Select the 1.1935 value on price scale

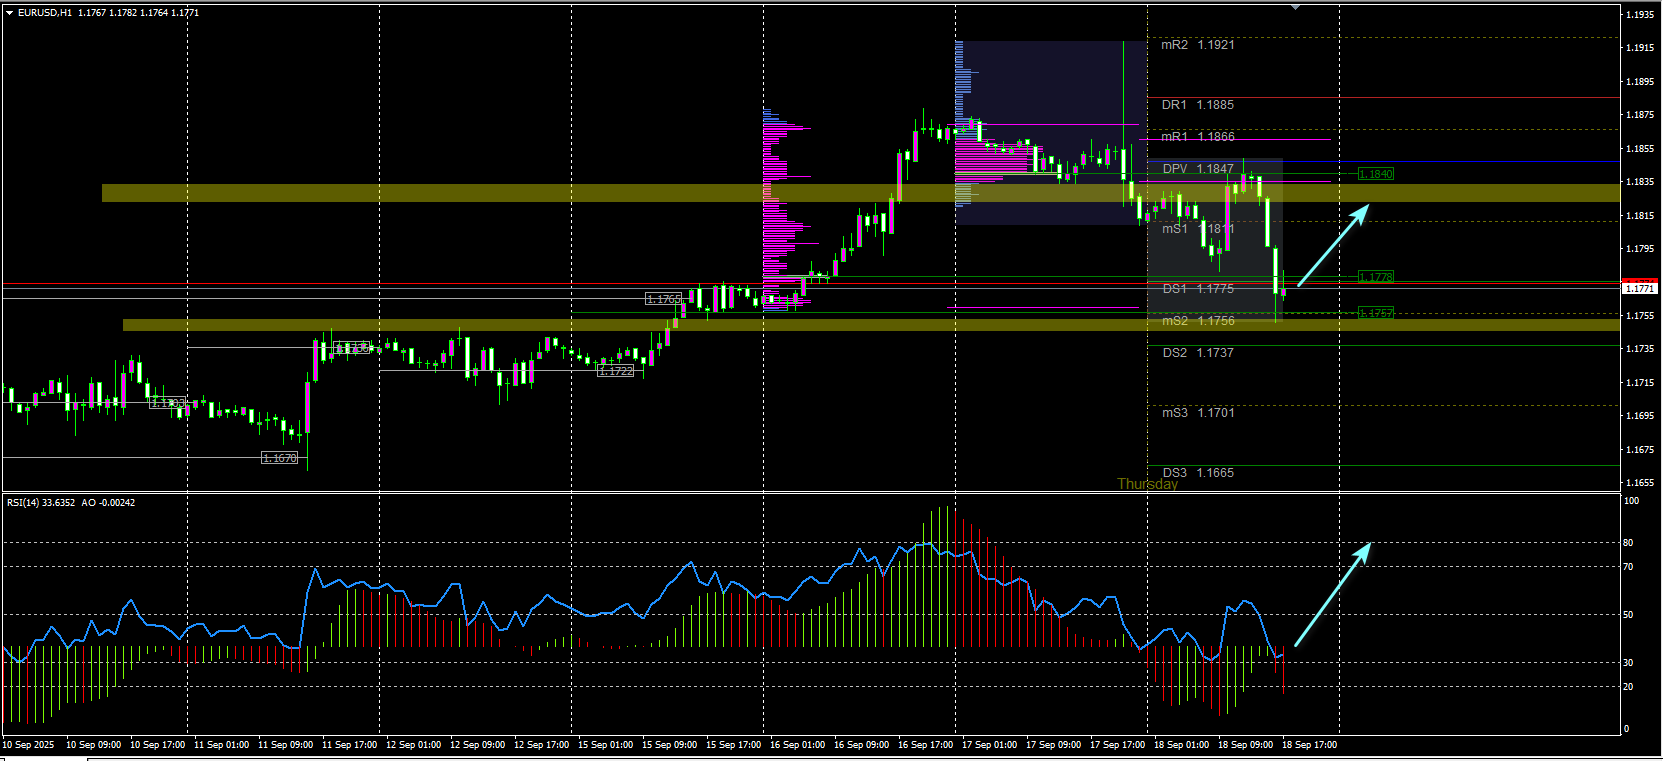[1639, 15]
